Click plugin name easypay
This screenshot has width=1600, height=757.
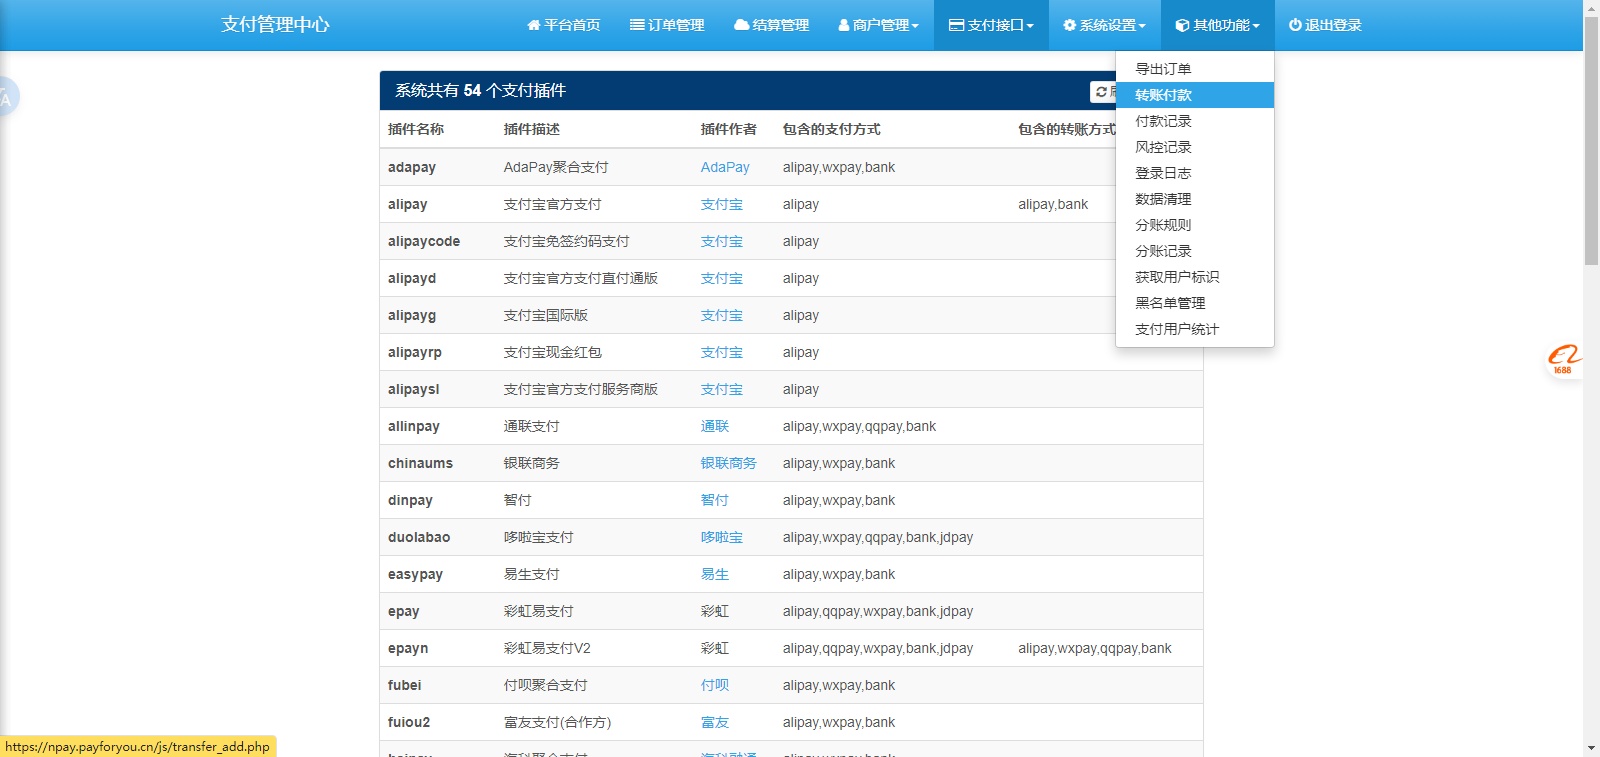click(415, 574)
